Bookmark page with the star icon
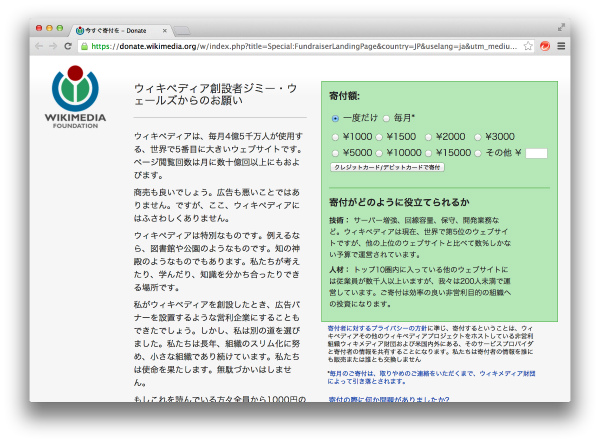Screen dimensions: 600x443 click(x=528, y=46)
